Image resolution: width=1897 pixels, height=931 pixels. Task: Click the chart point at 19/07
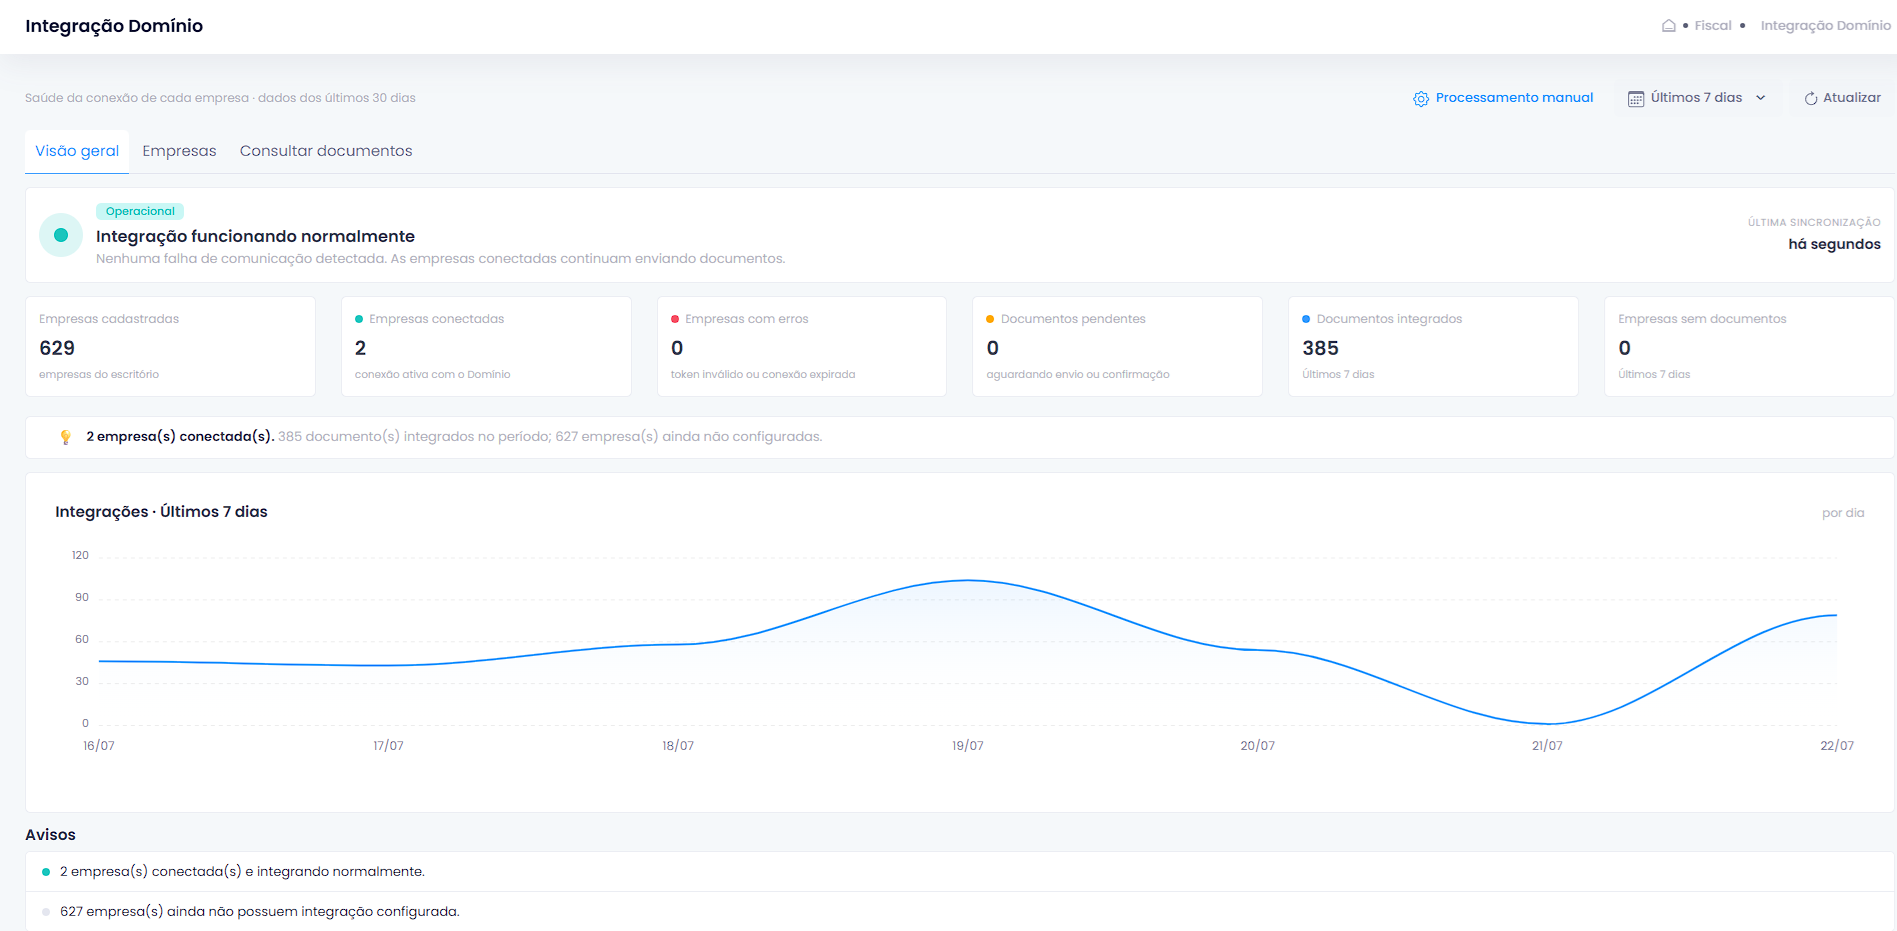[x=968, y=580]
